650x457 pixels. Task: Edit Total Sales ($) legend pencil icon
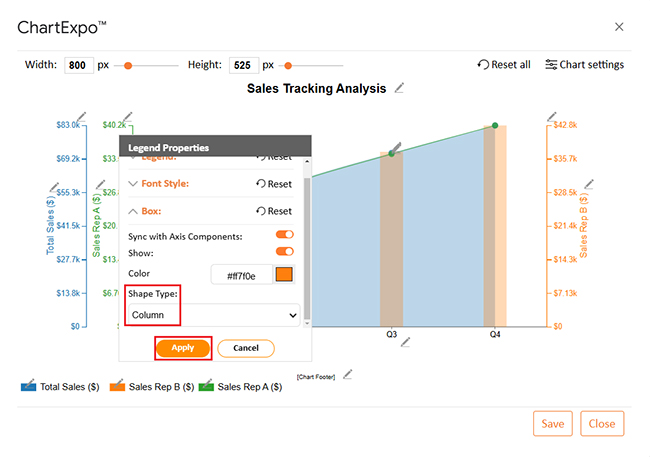[x=29, y=382]
